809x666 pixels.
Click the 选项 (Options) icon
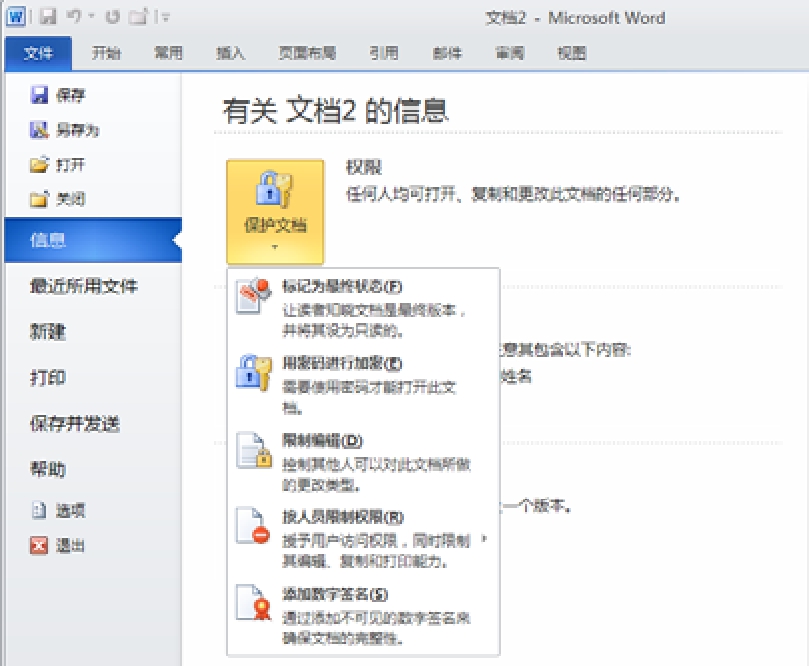39,510
